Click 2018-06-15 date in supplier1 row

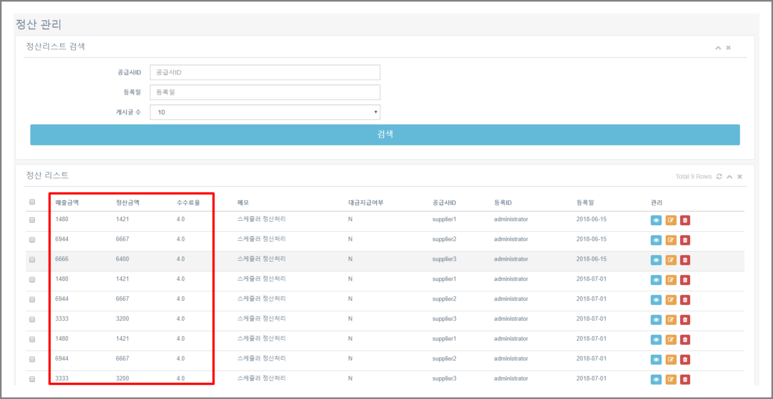click(591, 219)
